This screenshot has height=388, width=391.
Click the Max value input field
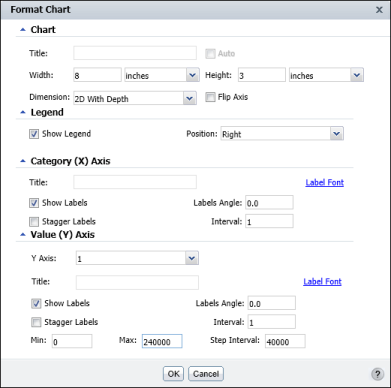(x=162, y=341)
